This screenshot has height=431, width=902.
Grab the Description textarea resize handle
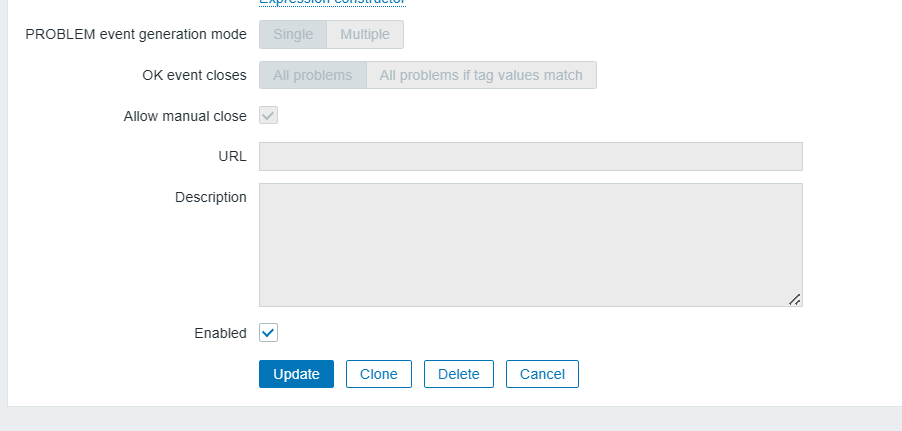(795, 299)
